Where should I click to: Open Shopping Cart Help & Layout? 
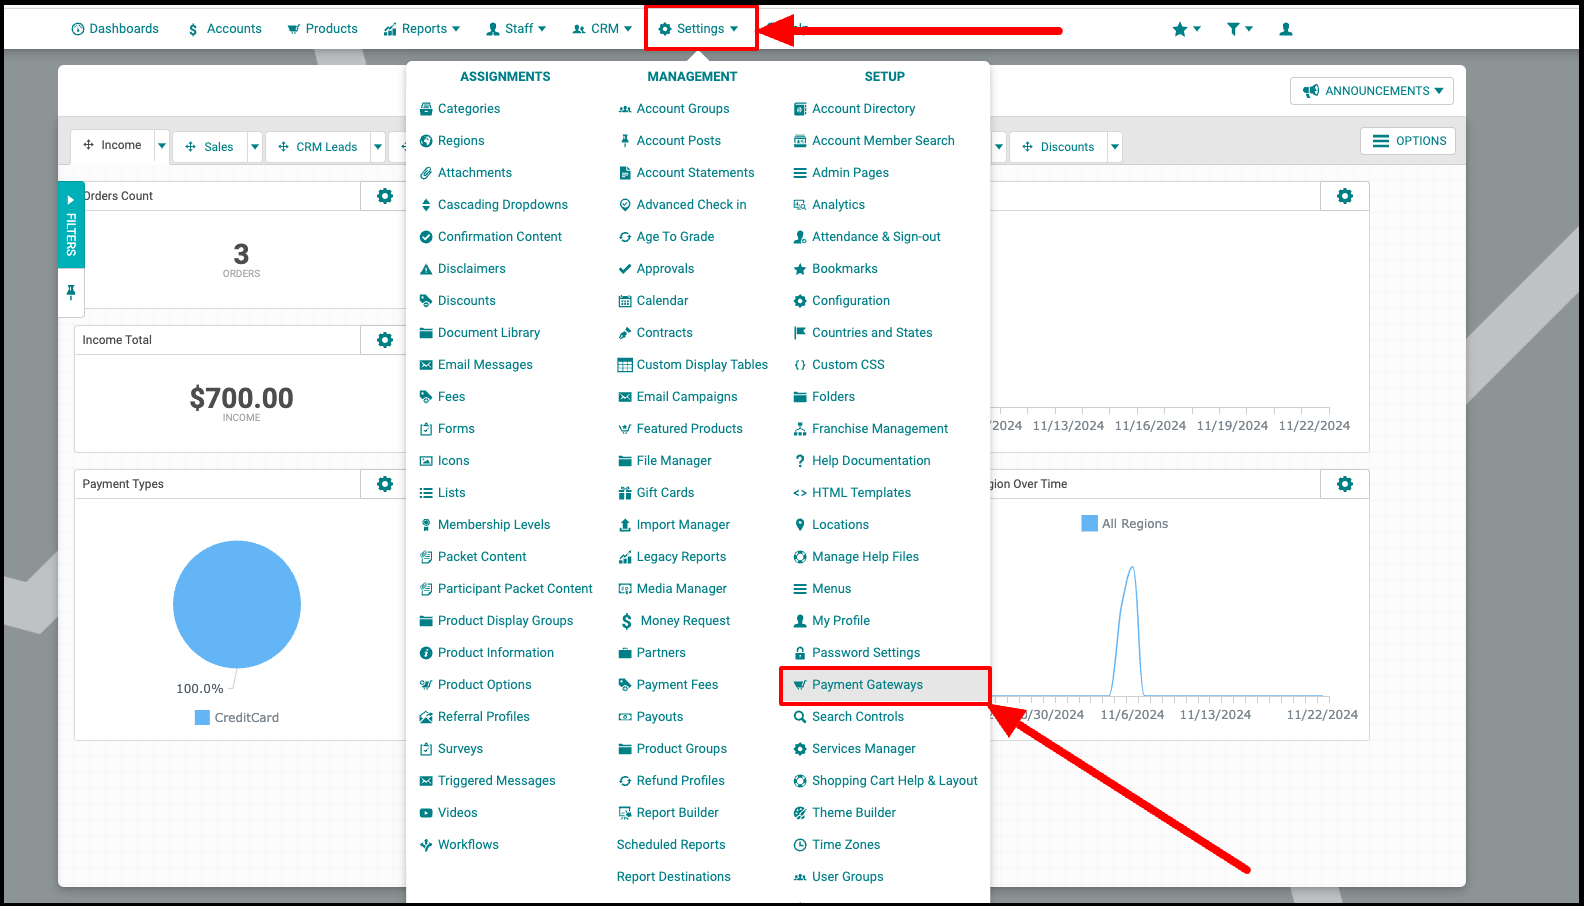click(886, 781)
